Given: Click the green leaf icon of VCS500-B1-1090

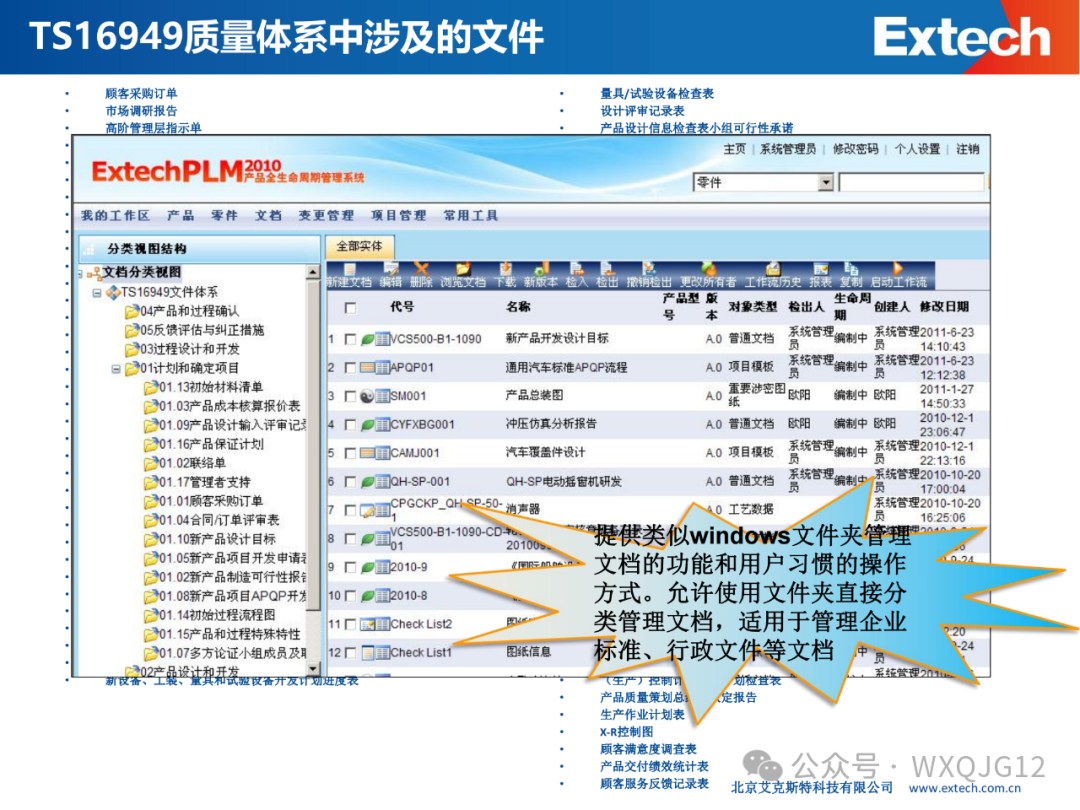Looking at the screenshot, I should pos(368,340).
